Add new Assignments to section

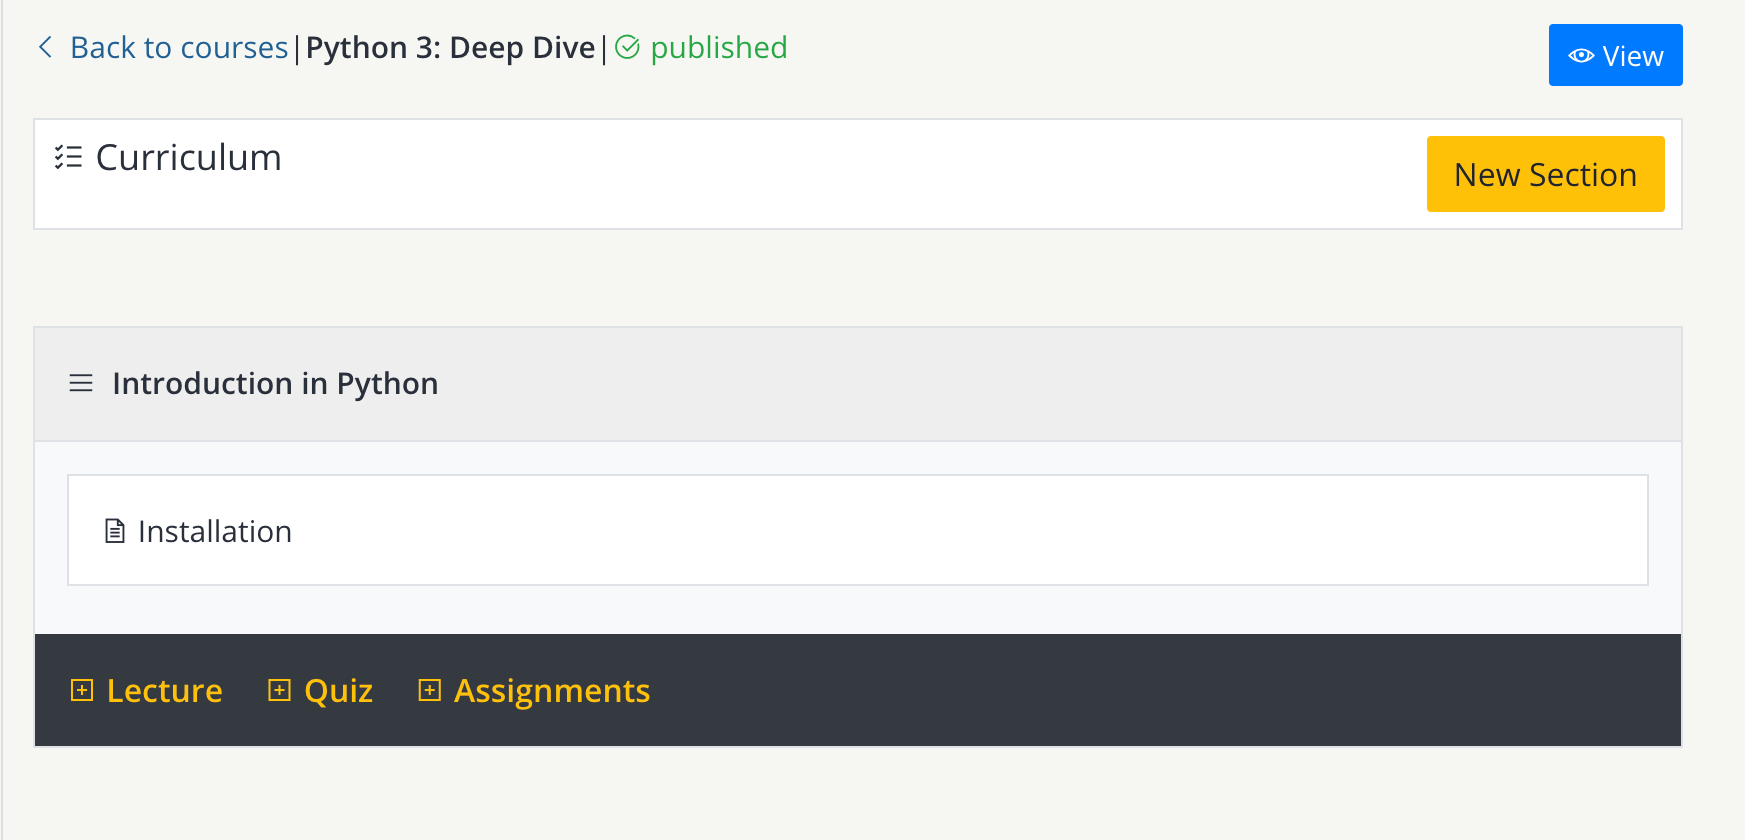coord(551,691)
